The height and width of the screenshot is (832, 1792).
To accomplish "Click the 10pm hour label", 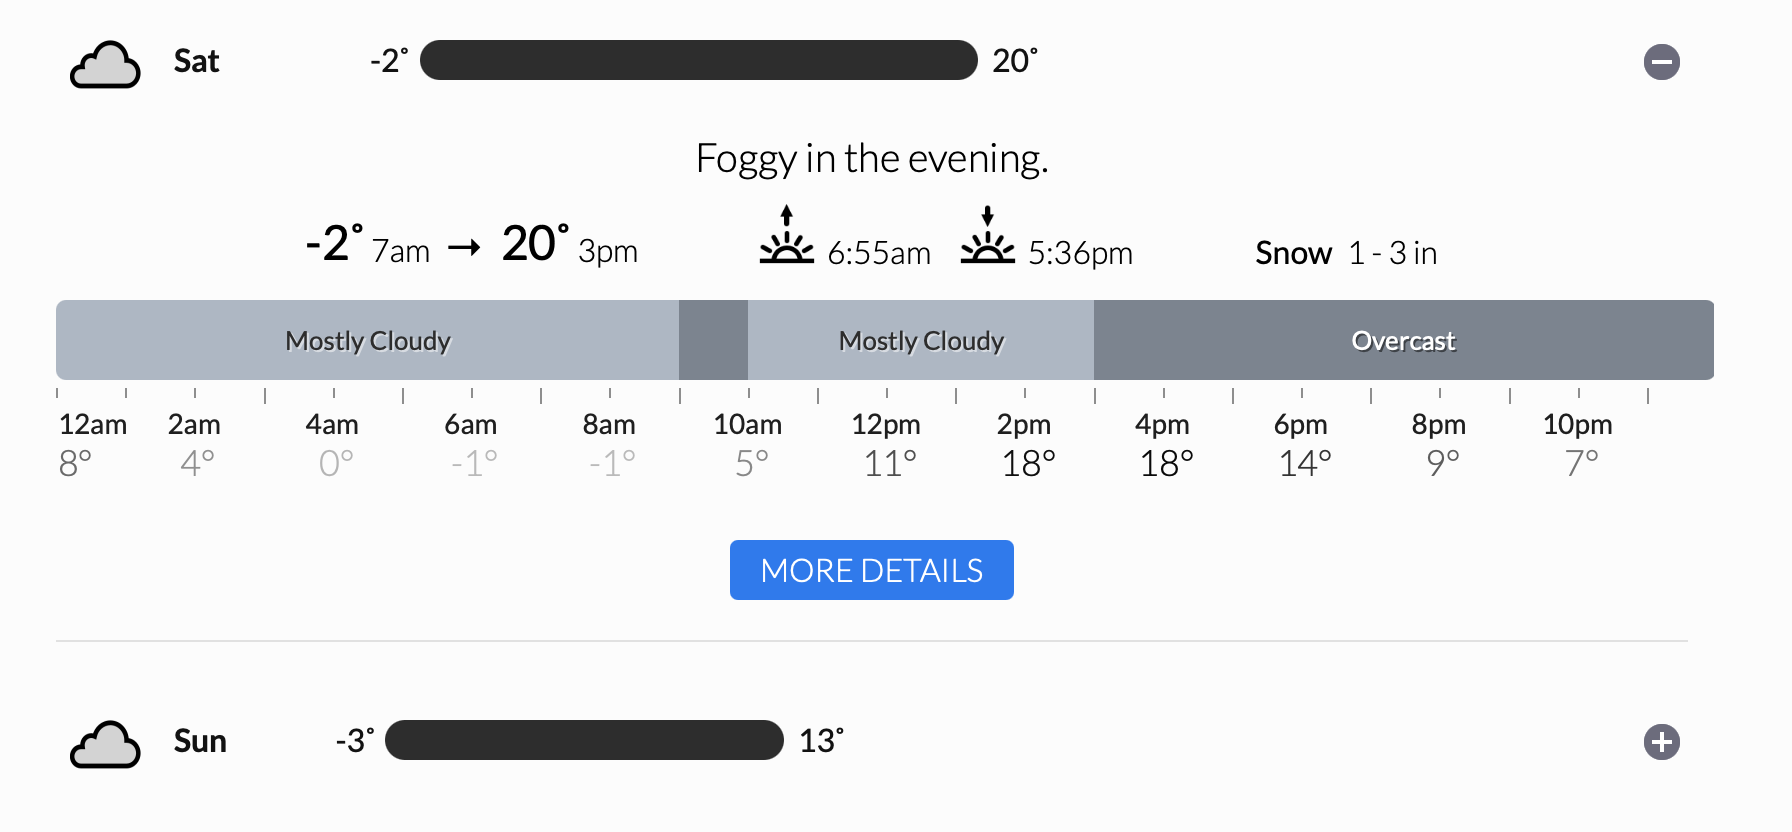I will (x=1577, y=424).
